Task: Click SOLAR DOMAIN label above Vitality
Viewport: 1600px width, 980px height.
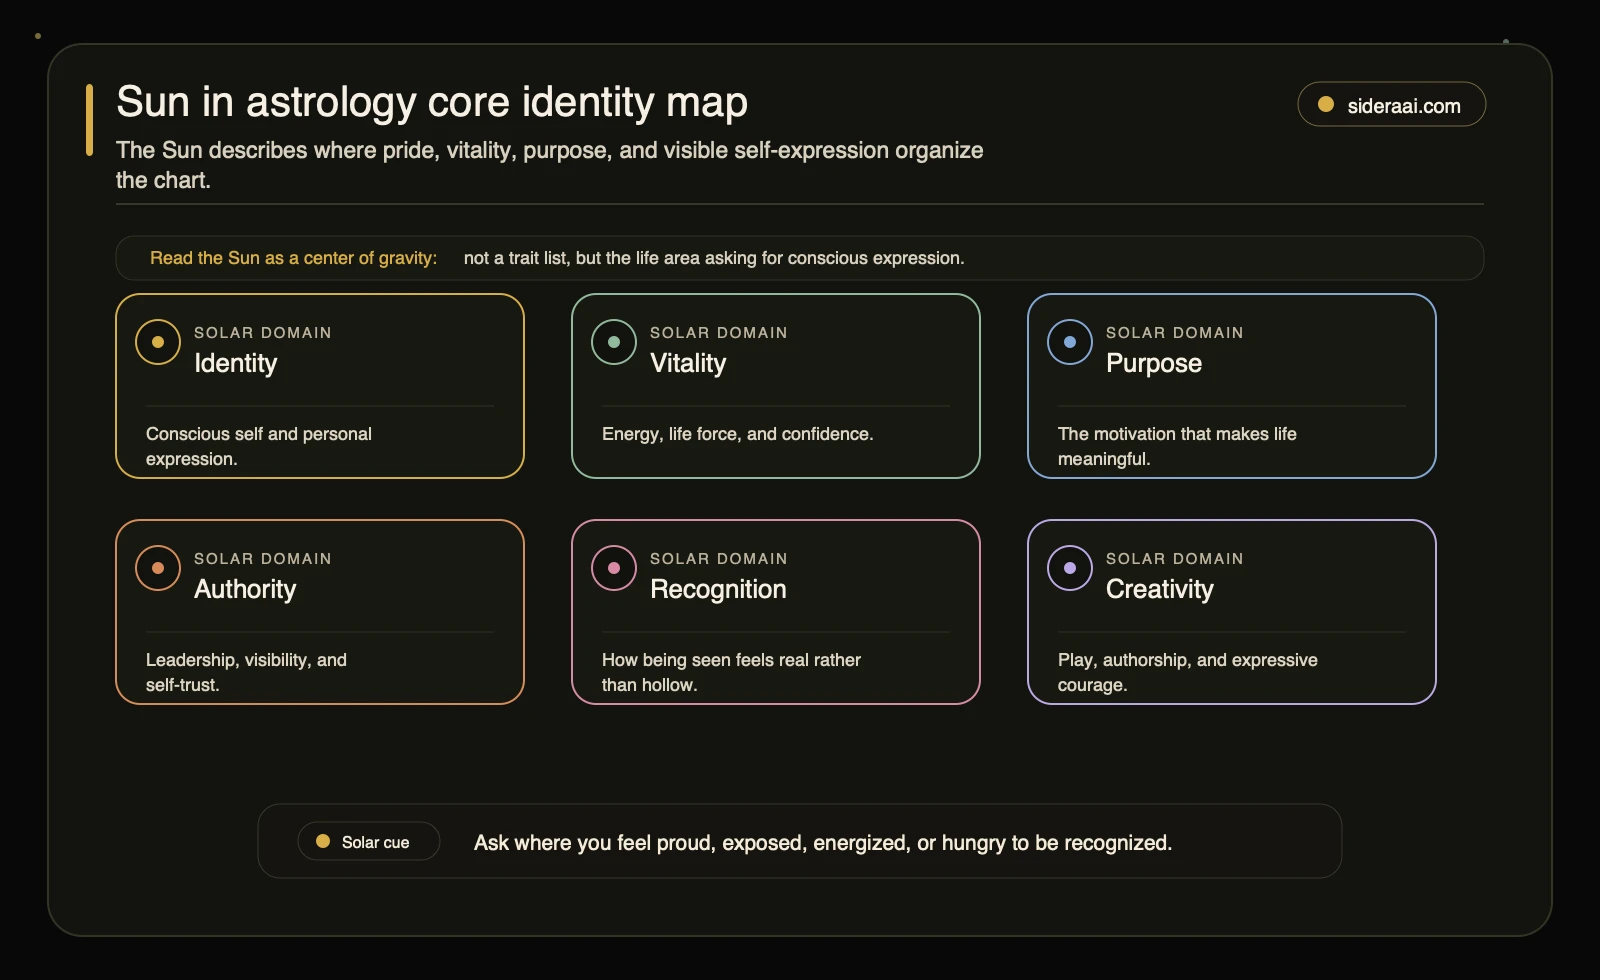Action: [719, 332]
